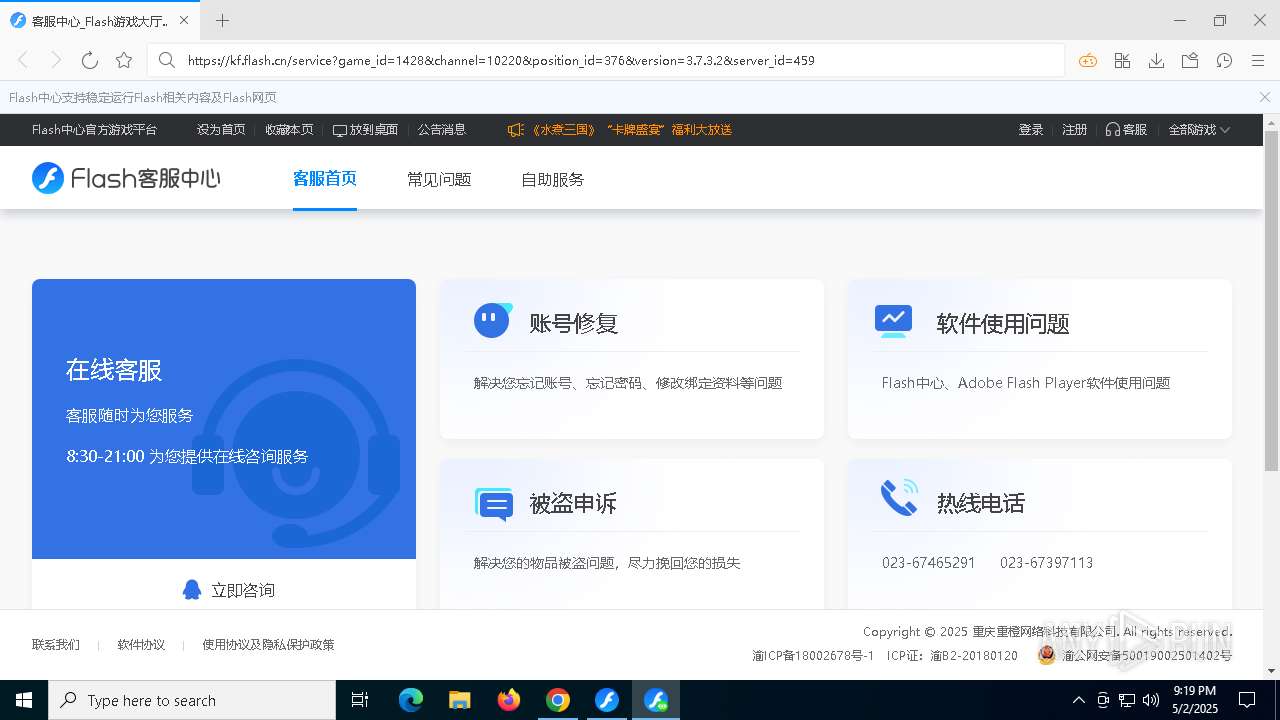Open the browser hamburger menu
Image resolution: width=1280 pixels, height=720 pixels.
(x=1258, y=61)
